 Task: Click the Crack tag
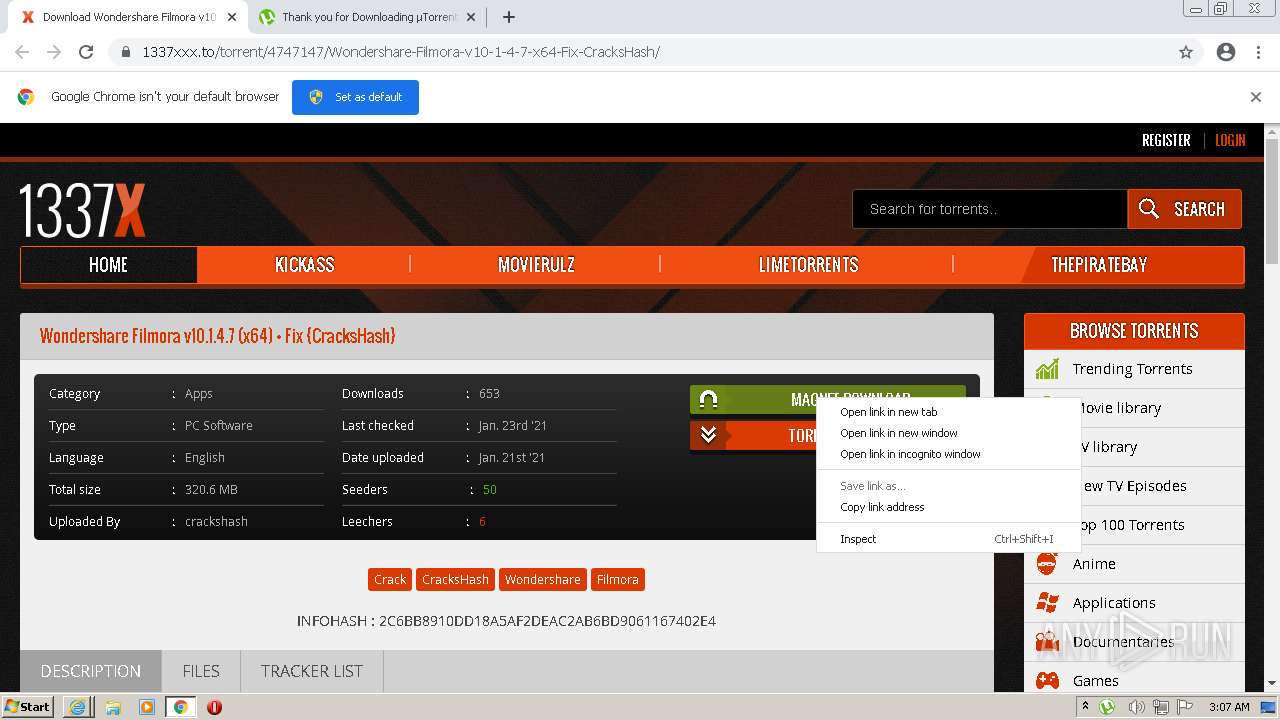tap(390, 579)
